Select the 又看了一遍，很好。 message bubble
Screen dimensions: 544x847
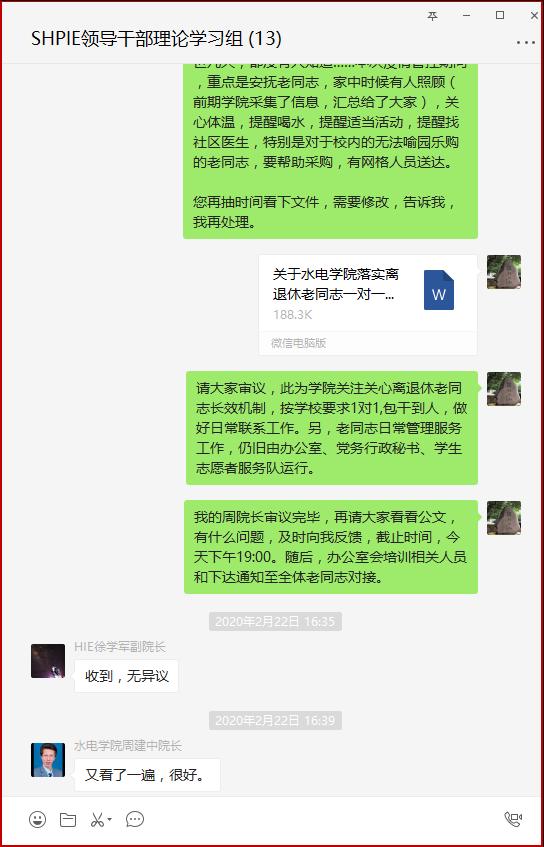[147, 775]
